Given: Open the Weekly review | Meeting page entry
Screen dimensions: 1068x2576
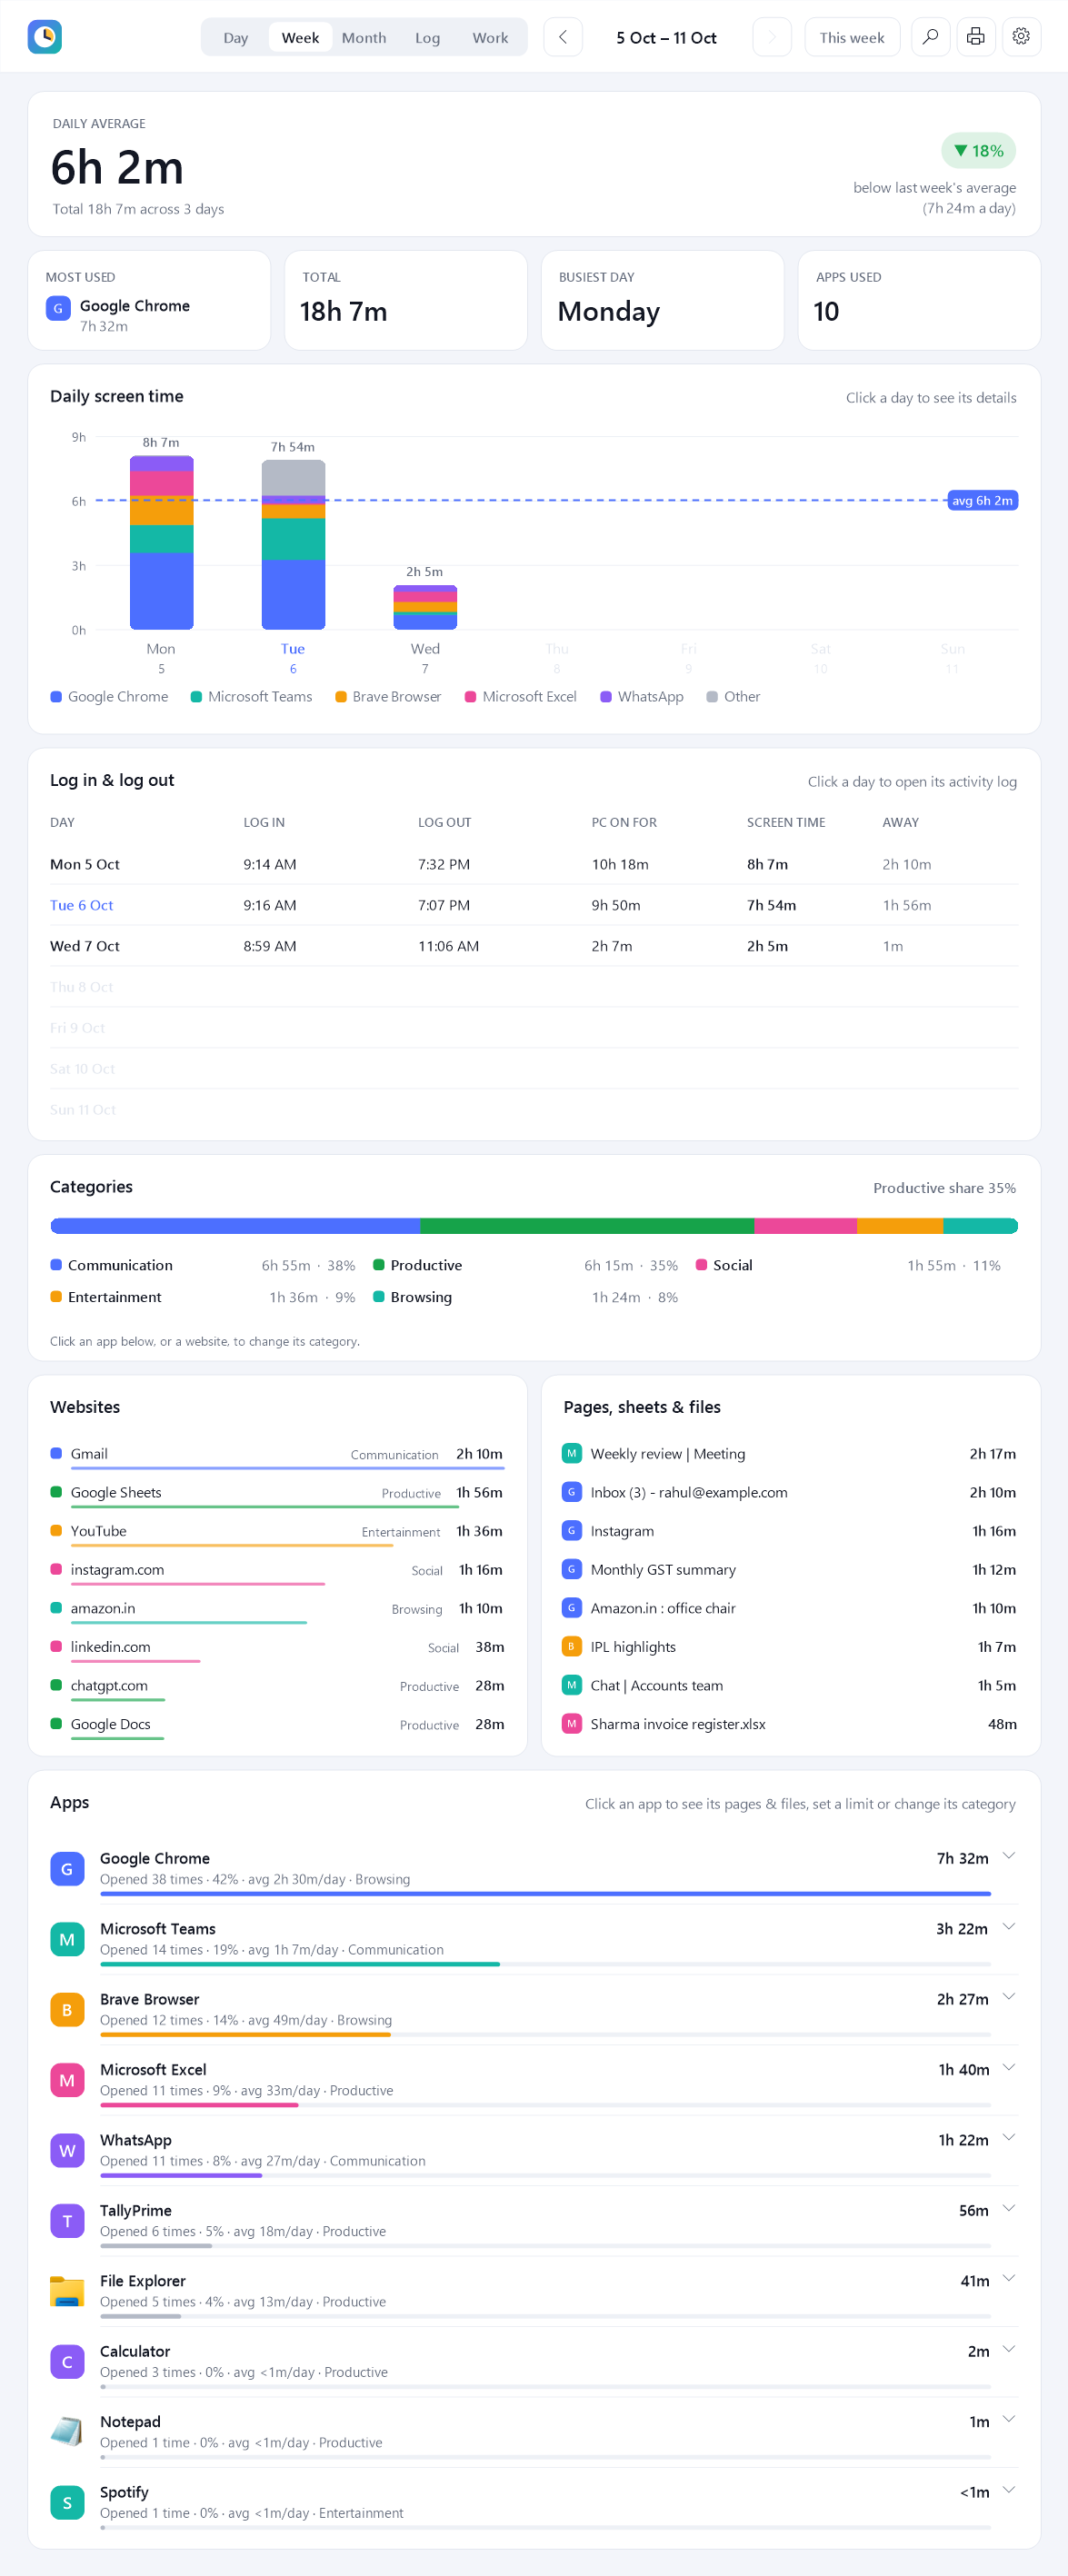Looking at the screenshot, I should click(790, 1454).
